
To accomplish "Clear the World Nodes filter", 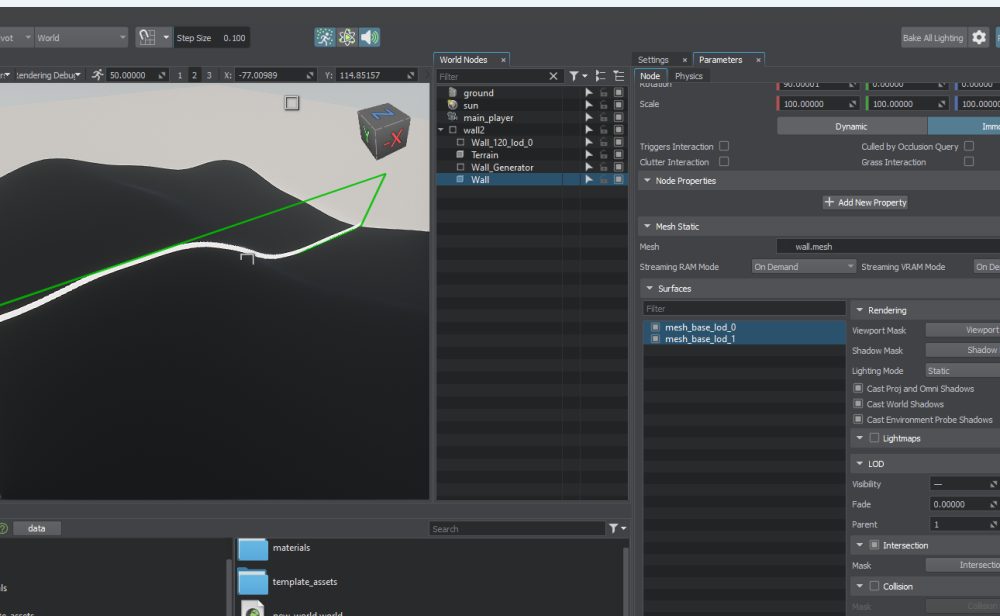I will pos(554,76).
